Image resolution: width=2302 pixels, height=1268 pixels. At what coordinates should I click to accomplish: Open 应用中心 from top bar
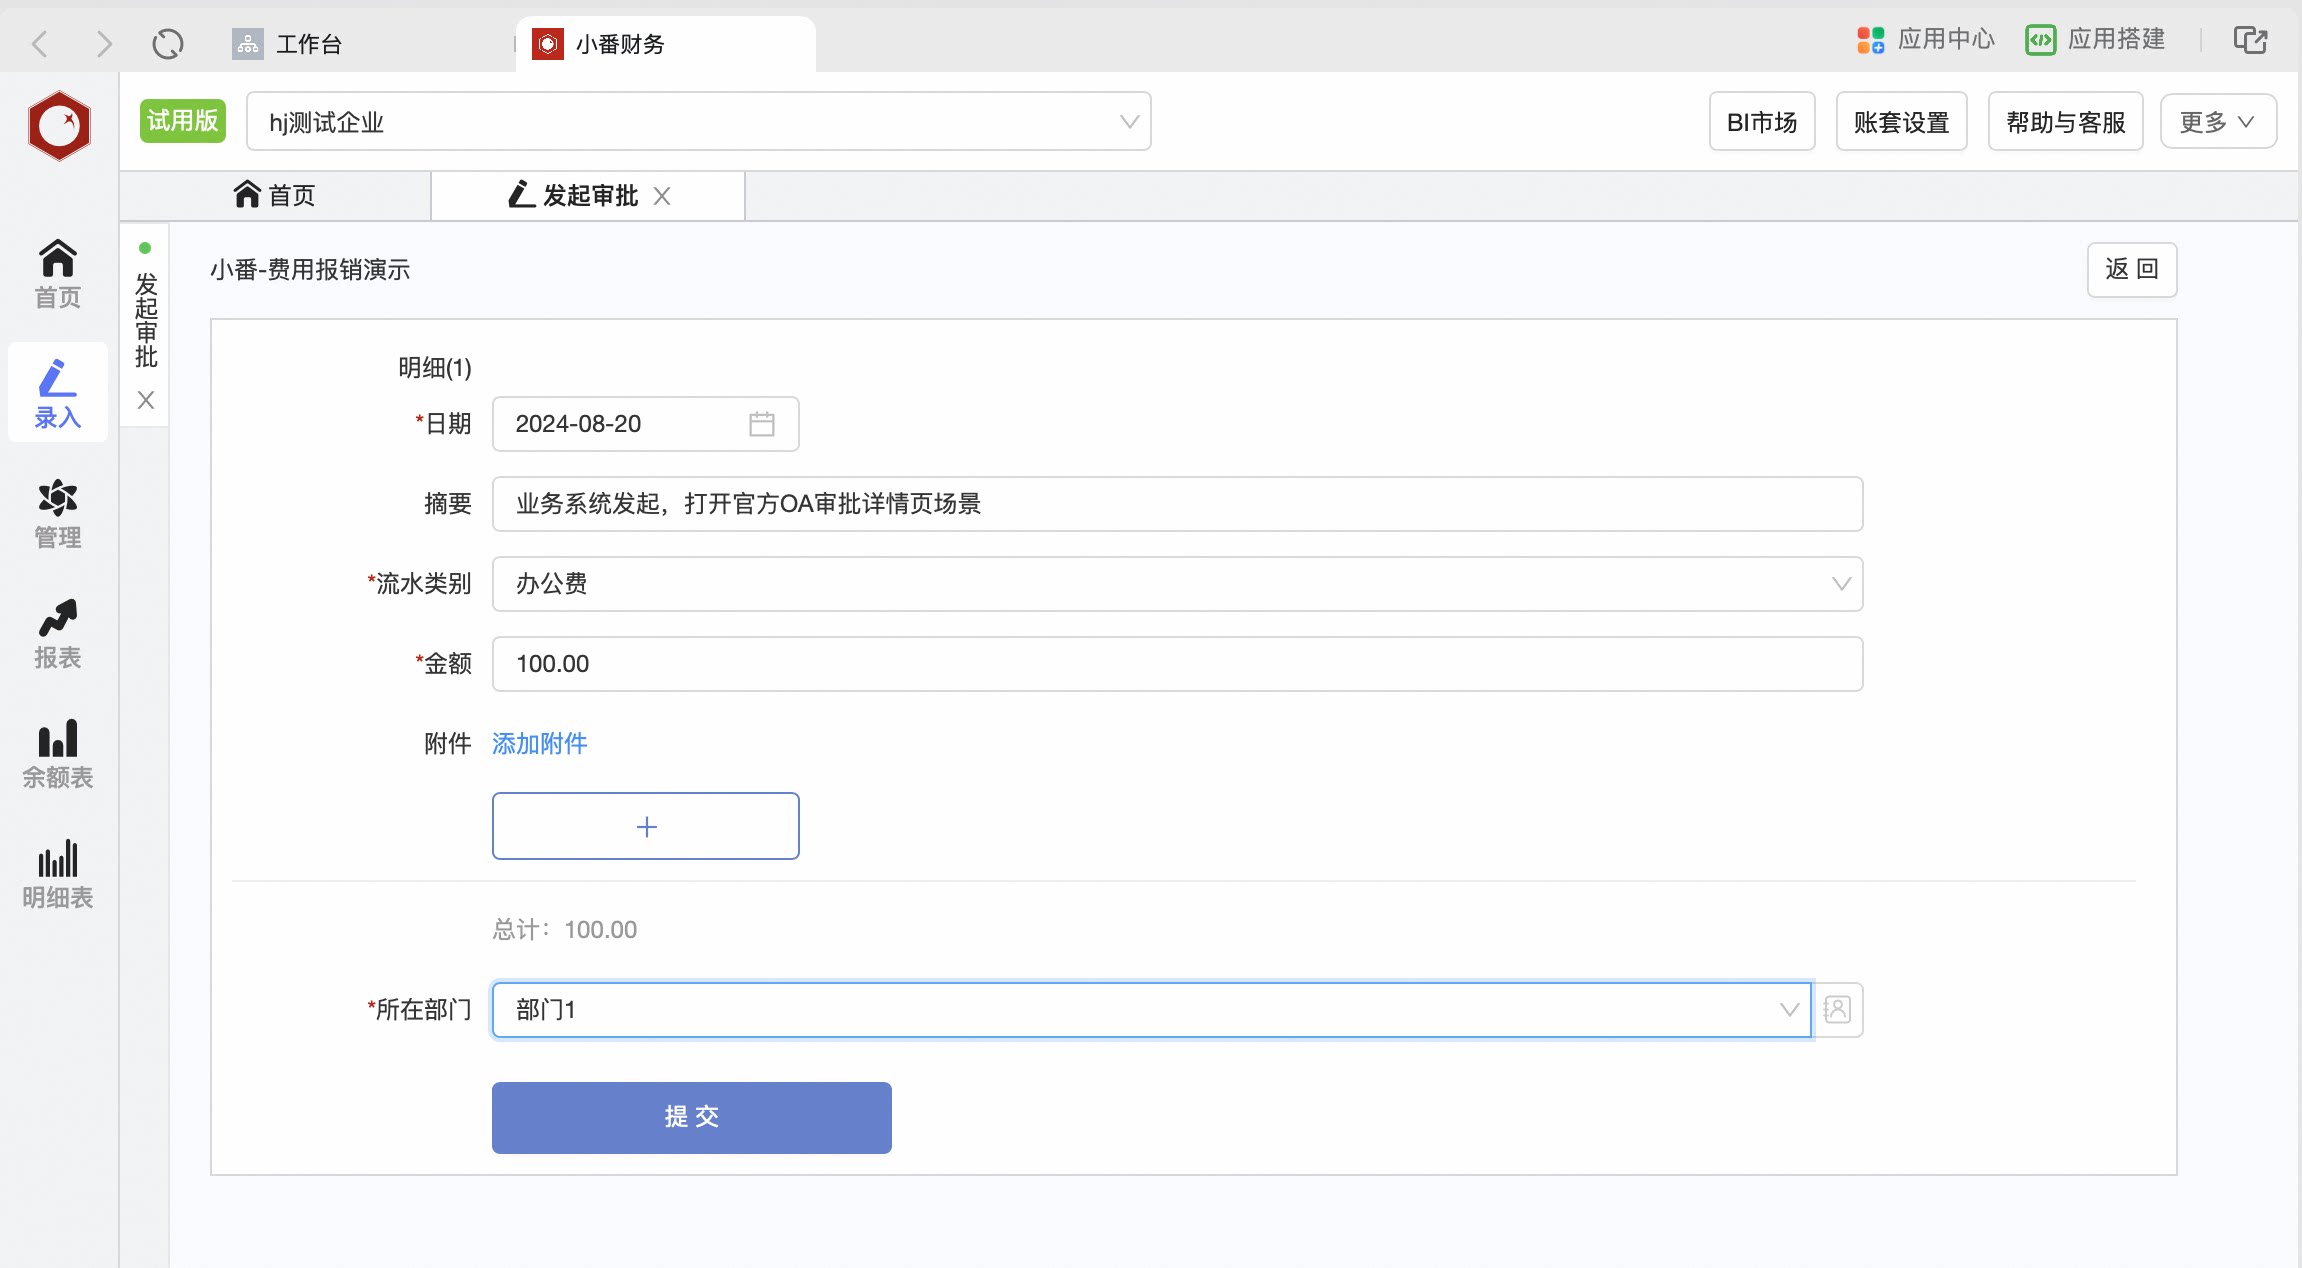1926,40
